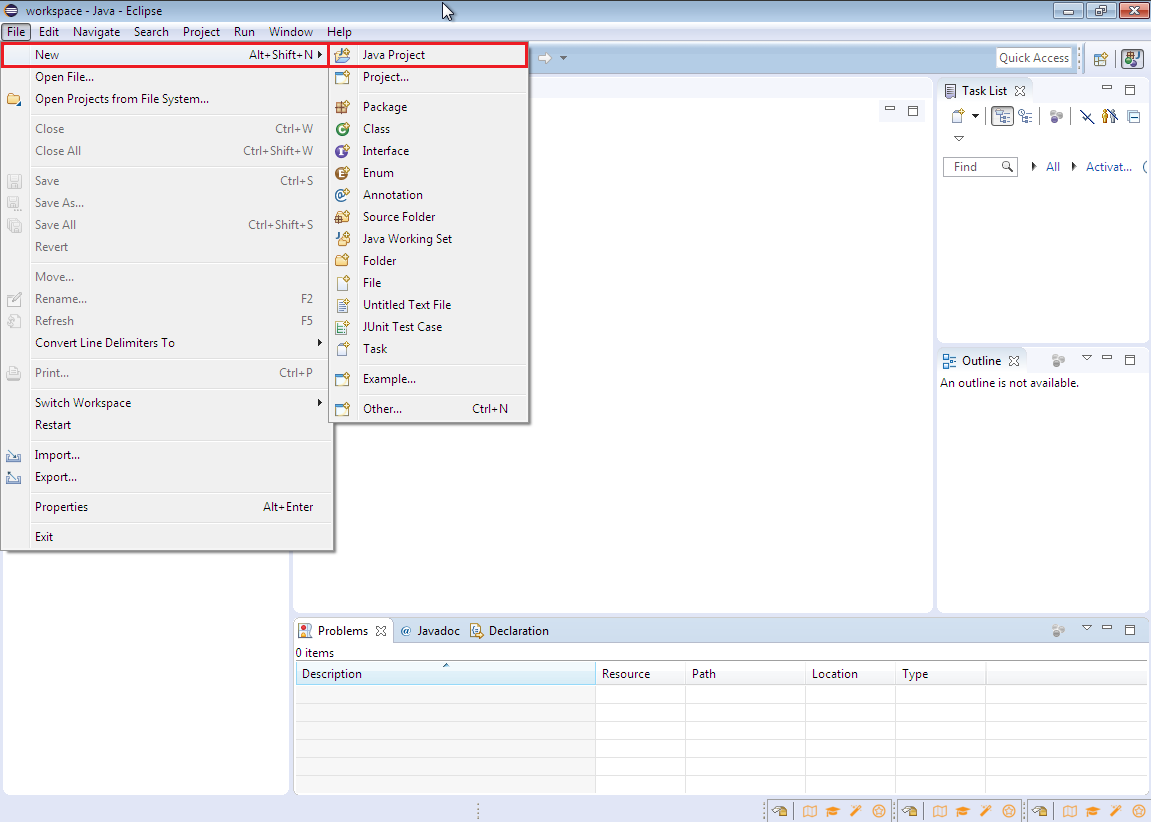The image size is (1151, 822).
Task: Open the Project menu
Action: pos(201,32)
